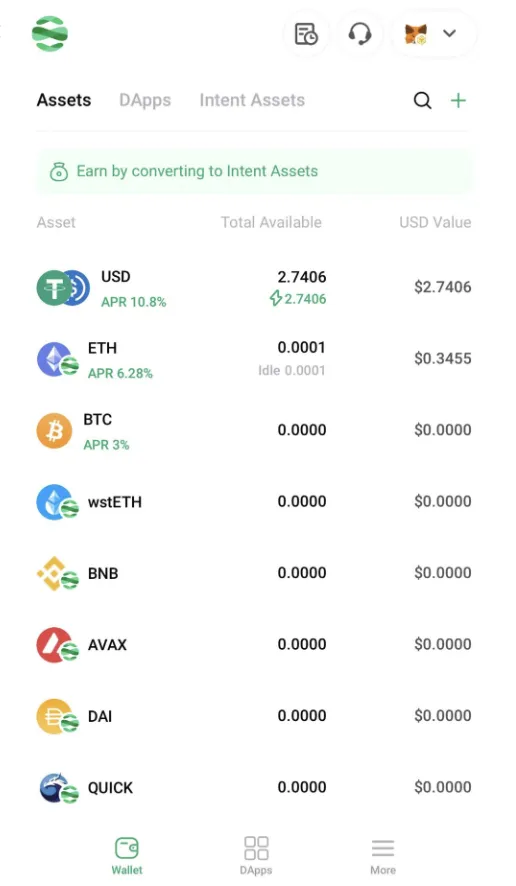Screen dimensions: 516x886
Task: Click Earn by converting to Intent Assets banner
Action: pos(254,171)
